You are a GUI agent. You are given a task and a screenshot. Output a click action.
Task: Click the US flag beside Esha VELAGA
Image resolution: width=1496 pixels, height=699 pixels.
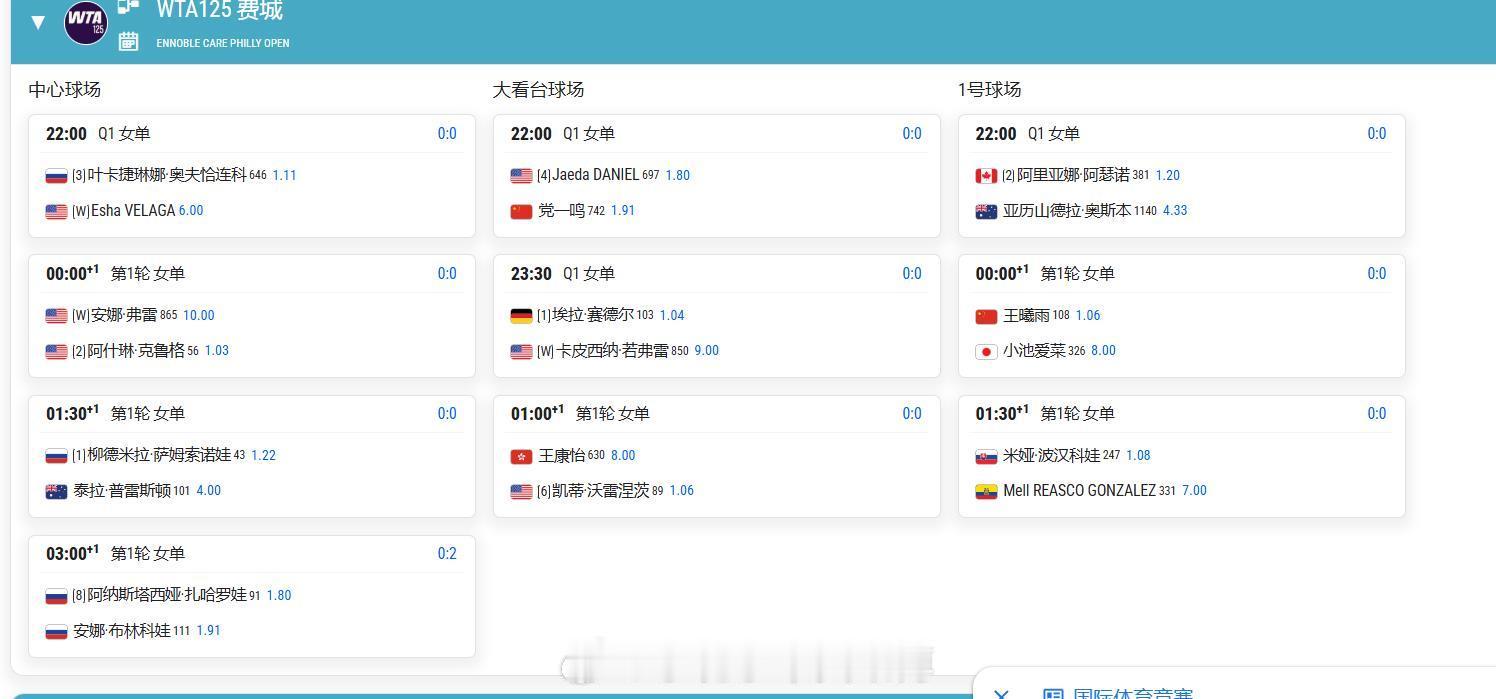[56, 212]
